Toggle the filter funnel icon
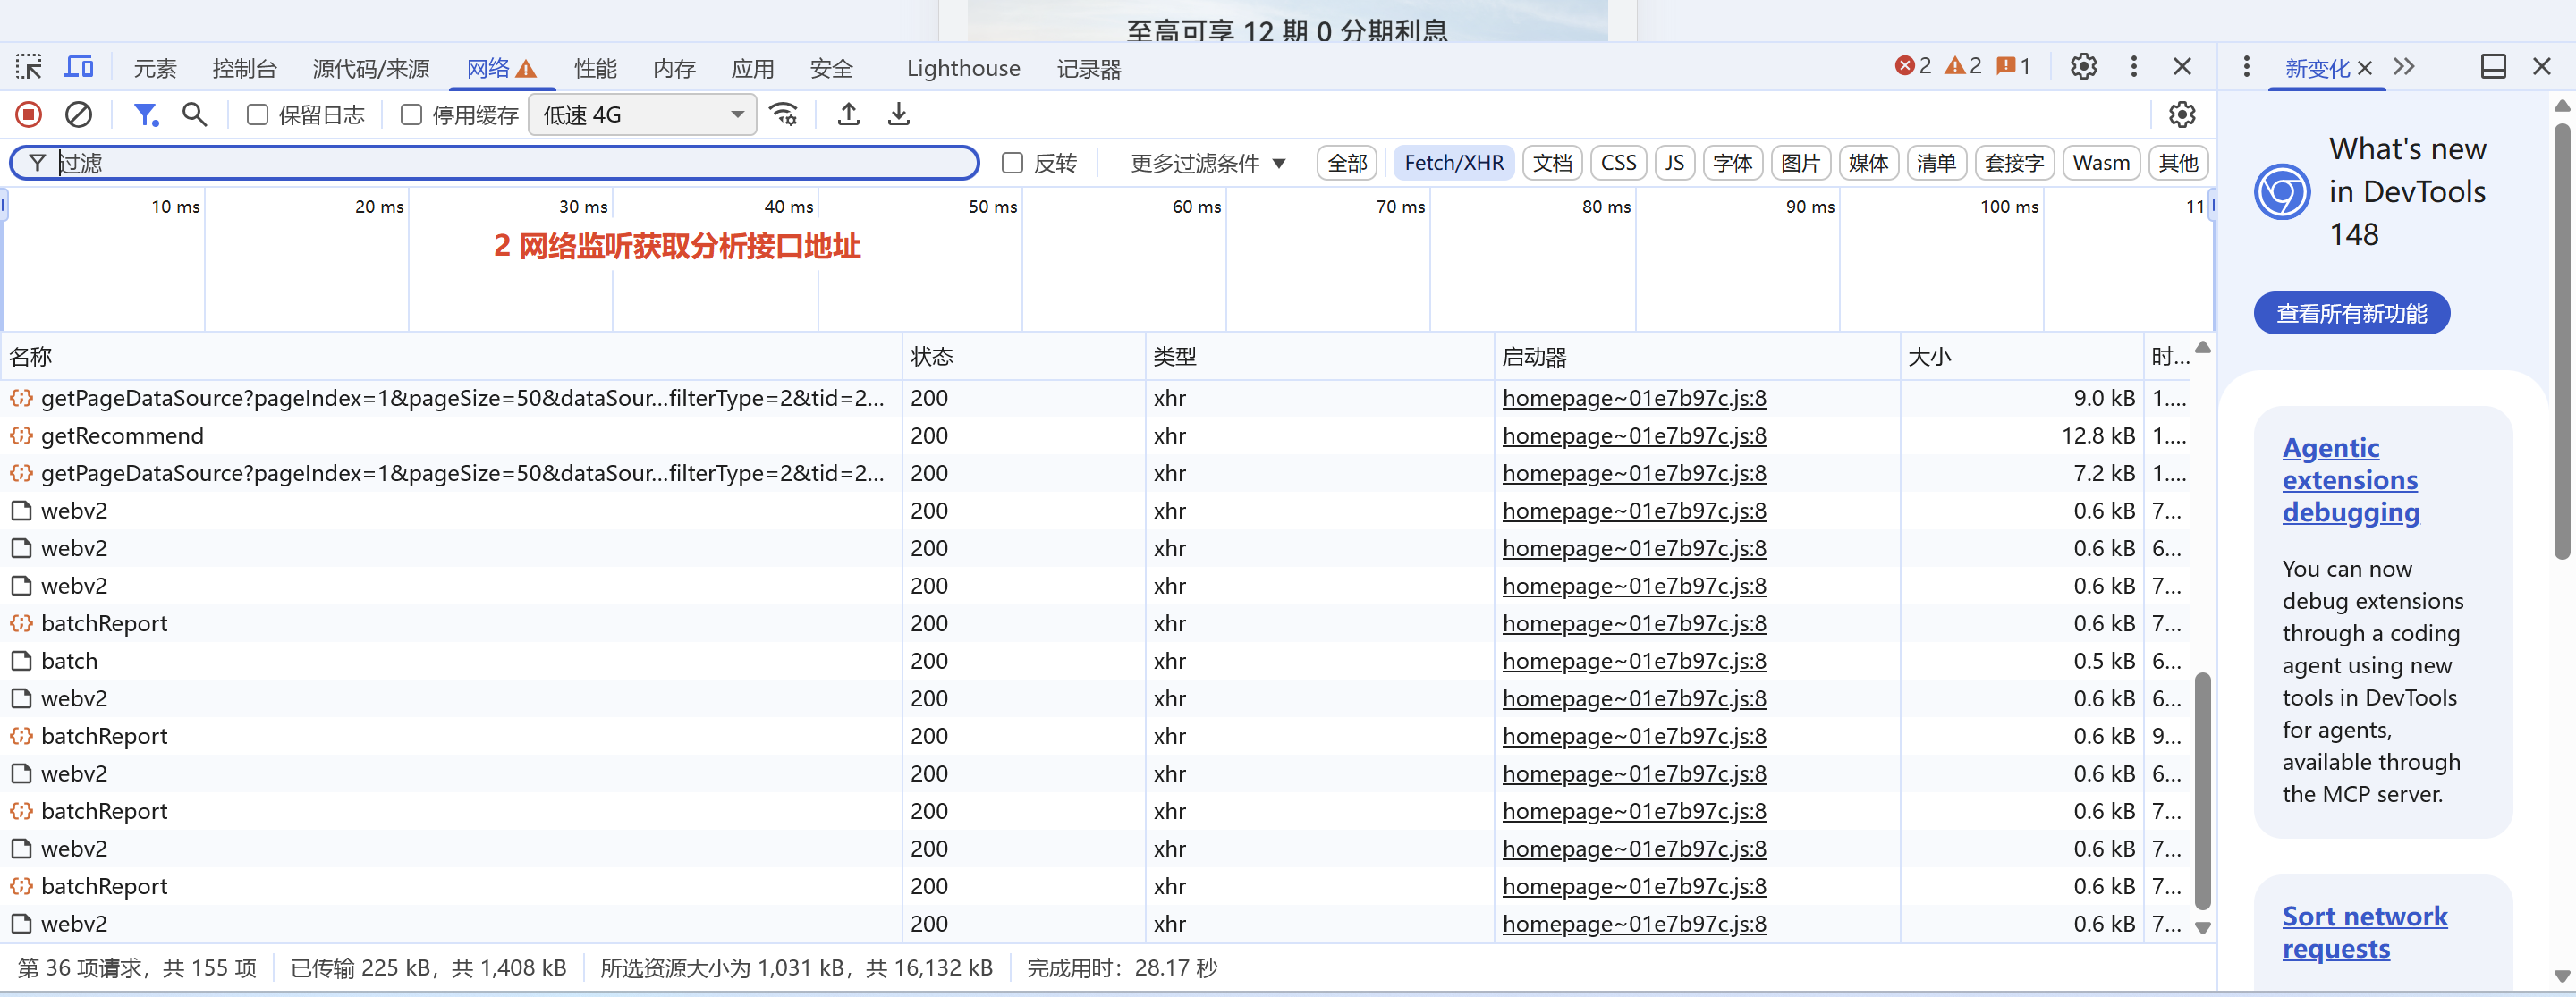The image size is (2576, 997). (x=146, y=115)
